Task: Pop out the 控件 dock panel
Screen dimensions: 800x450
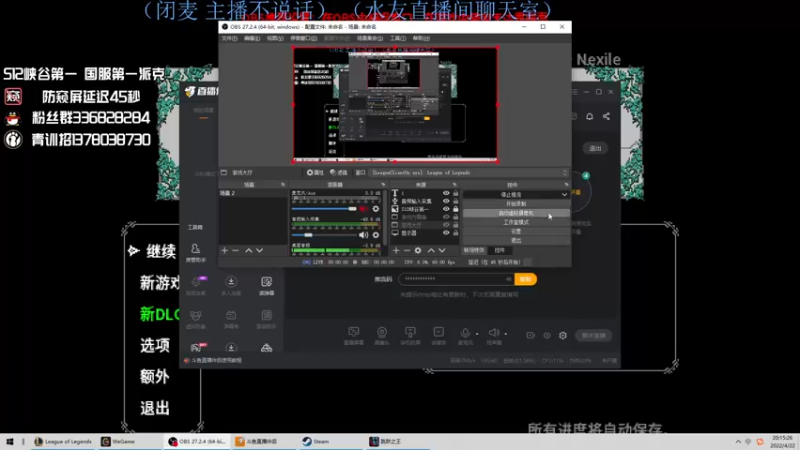Action: [566, 185]
